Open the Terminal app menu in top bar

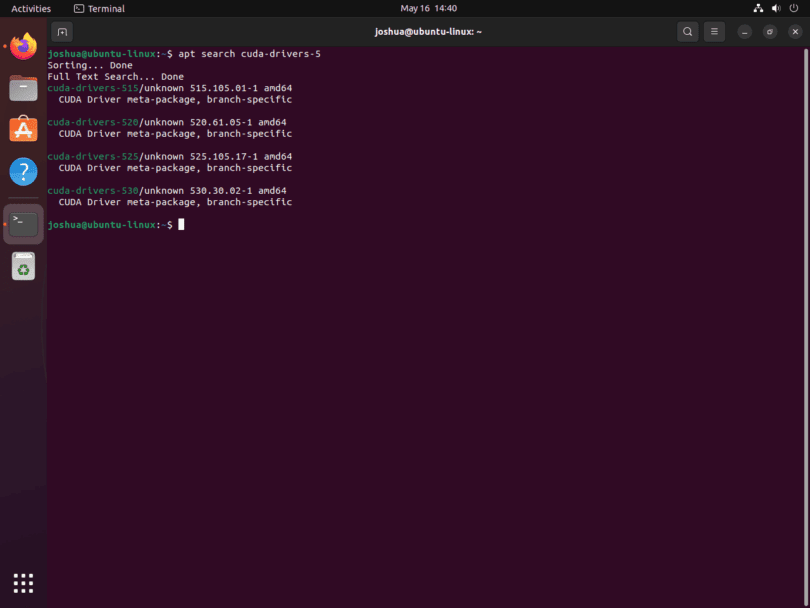[x=98, y=8]
